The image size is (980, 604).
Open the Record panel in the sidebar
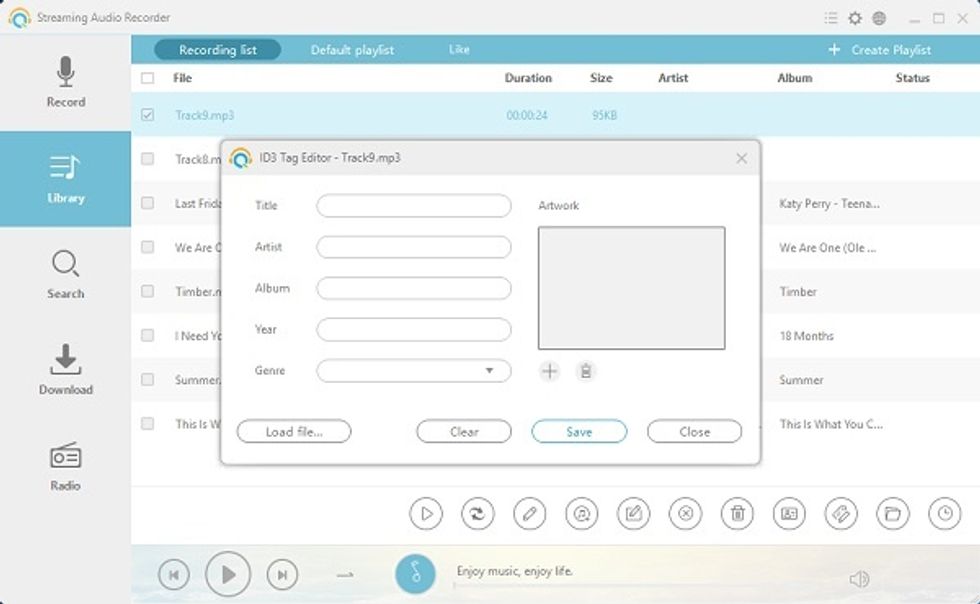[65, 85]
